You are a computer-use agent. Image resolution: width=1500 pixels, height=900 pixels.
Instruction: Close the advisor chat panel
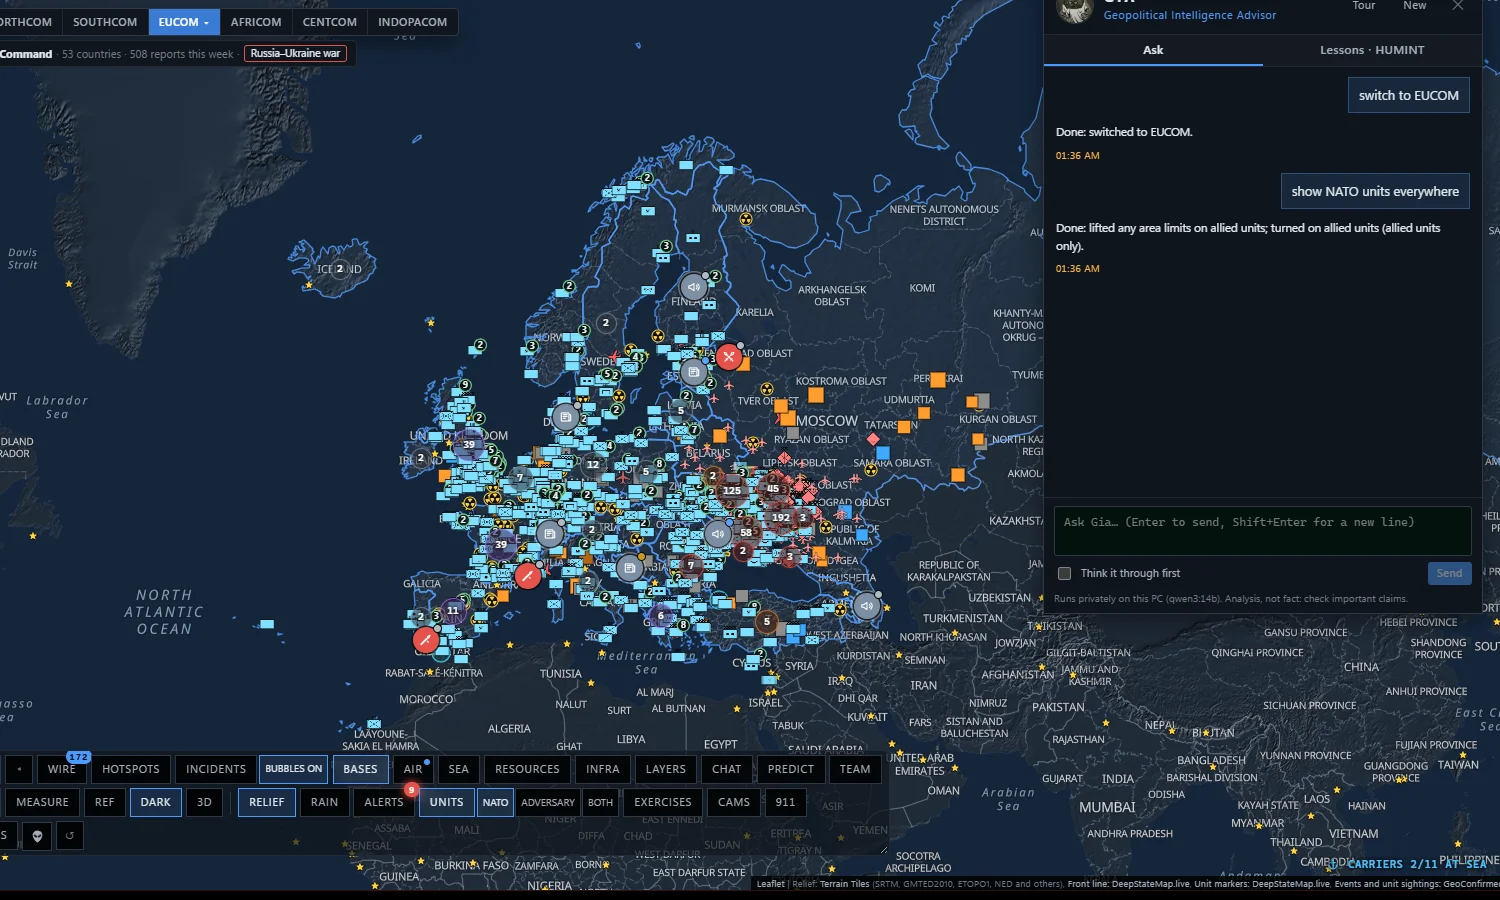[1458, 6]
